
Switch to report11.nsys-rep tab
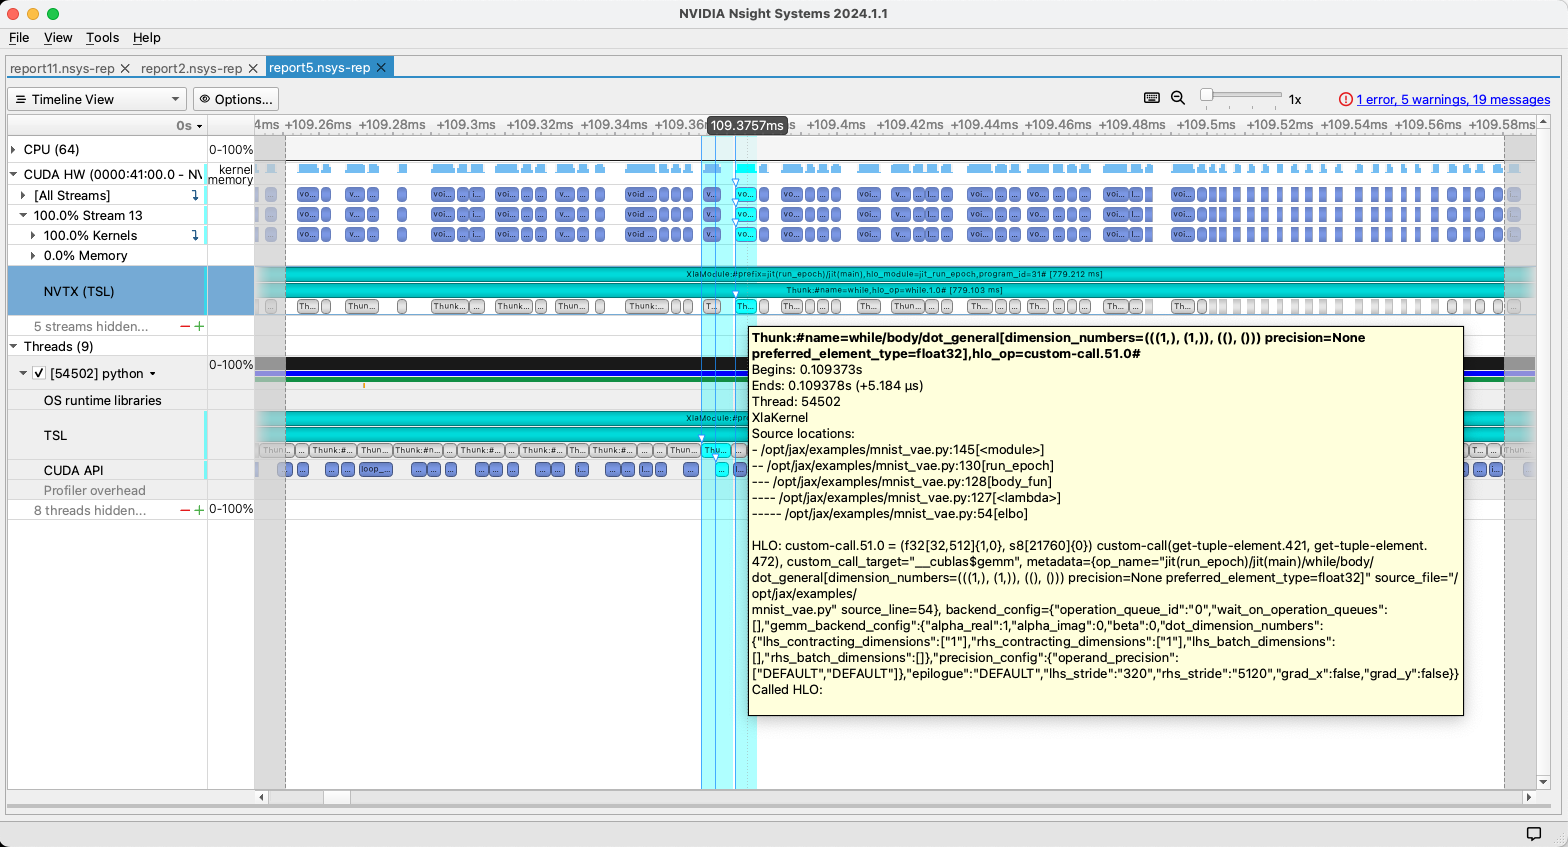tap(62, 68)
